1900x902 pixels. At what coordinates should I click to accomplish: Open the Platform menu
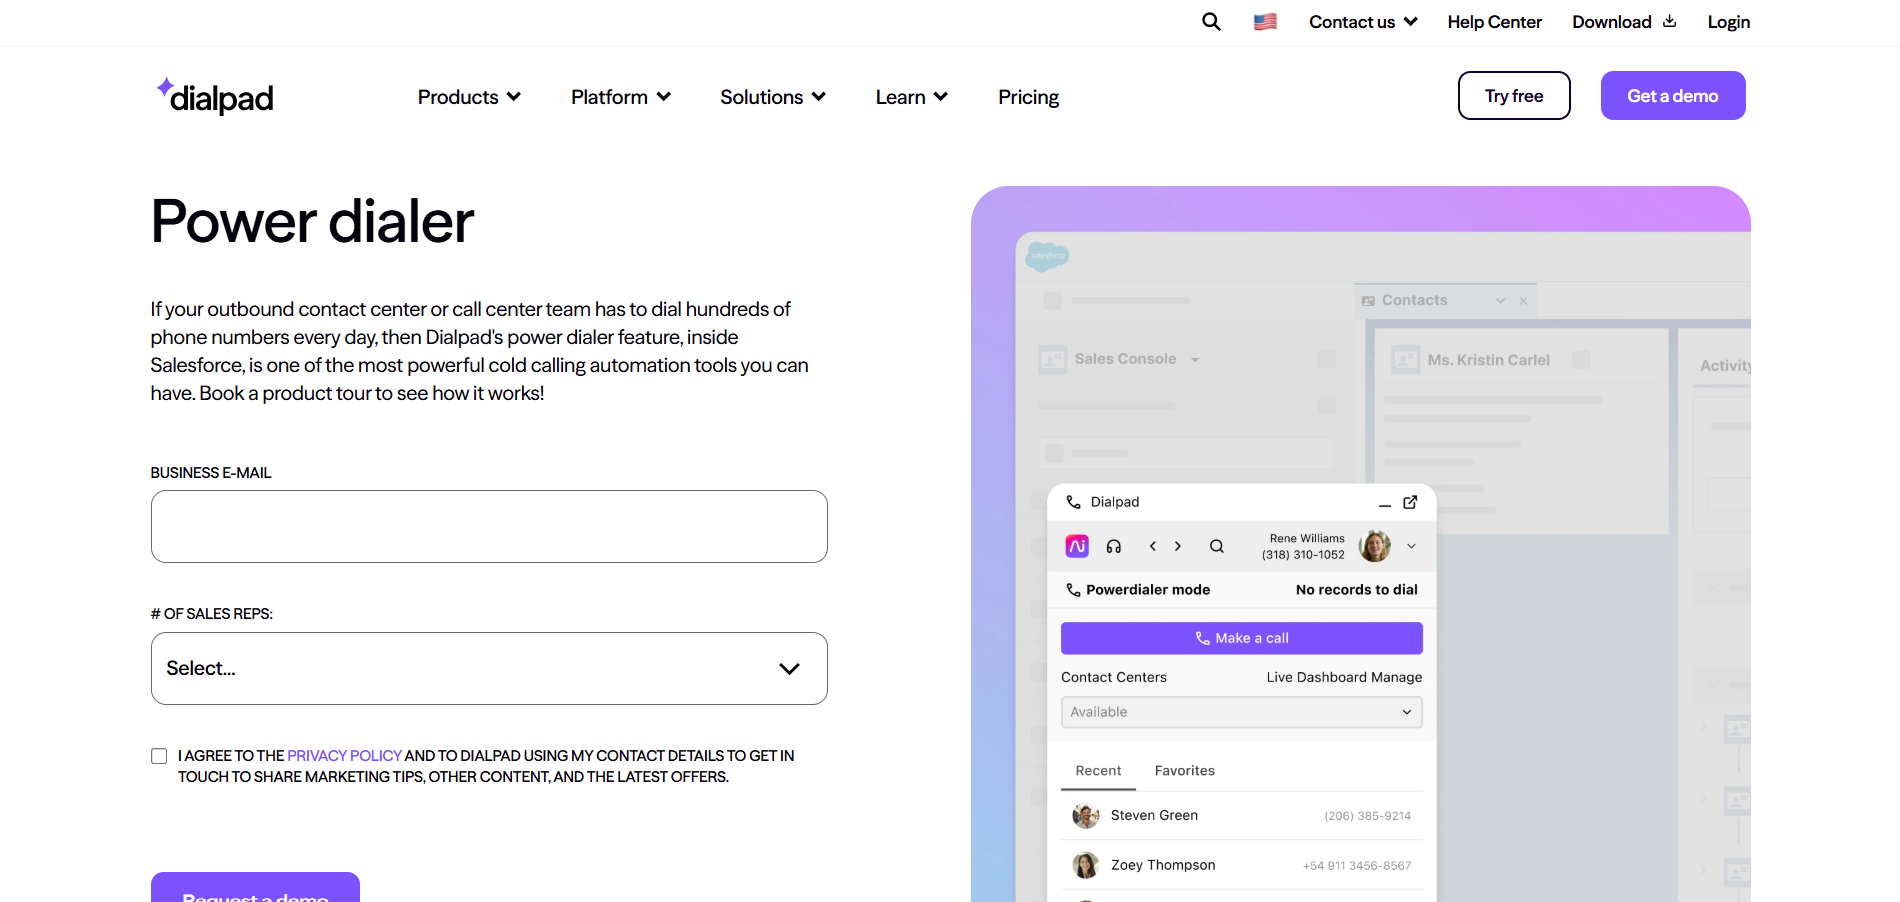[x=621, y=97]
